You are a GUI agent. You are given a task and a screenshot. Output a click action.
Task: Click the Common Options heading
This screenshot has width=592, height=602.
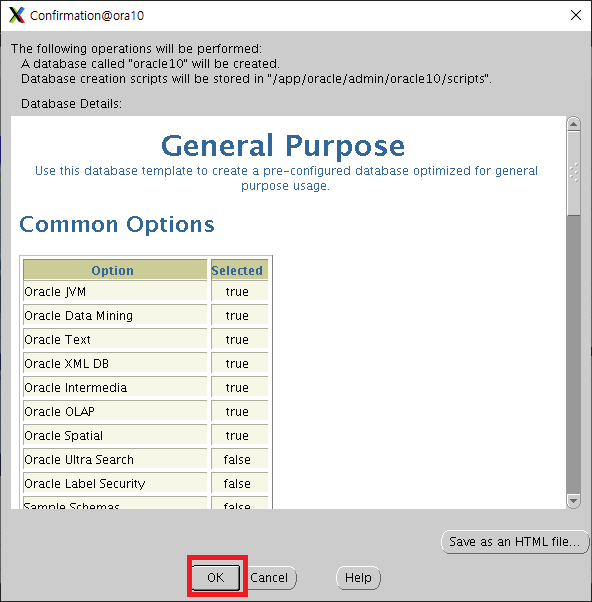pyautogui.click(x=117, y=224)
